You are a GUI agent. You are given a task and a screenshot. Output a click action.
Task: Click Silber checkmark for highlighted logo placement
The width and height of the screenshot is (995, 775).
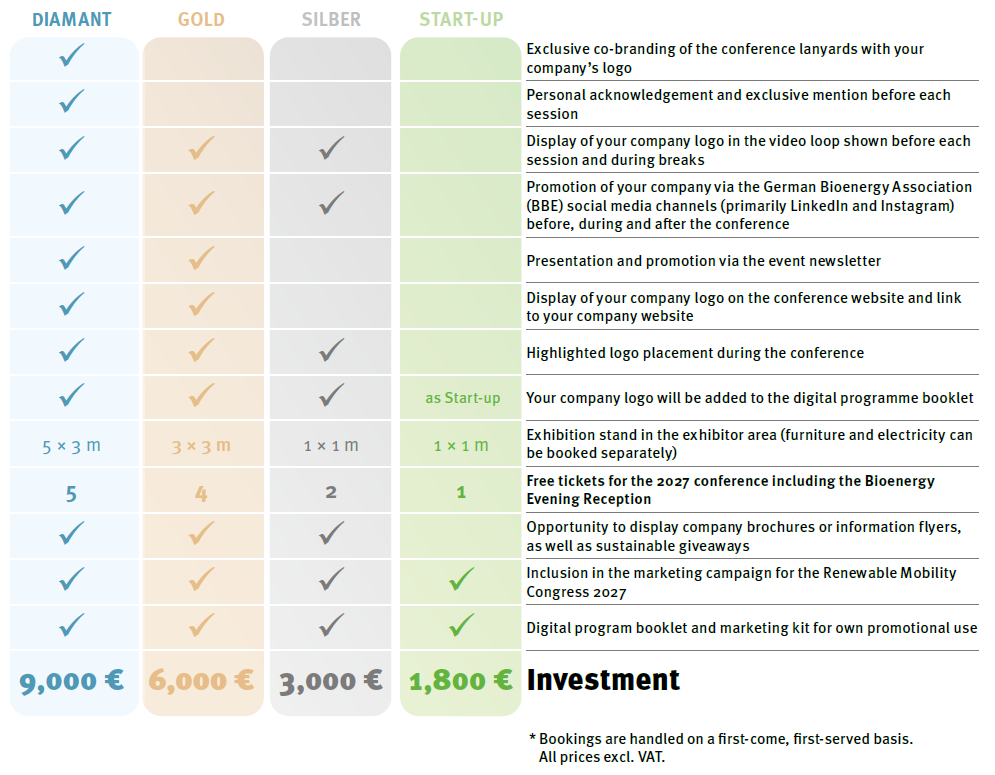coord(331,350)
